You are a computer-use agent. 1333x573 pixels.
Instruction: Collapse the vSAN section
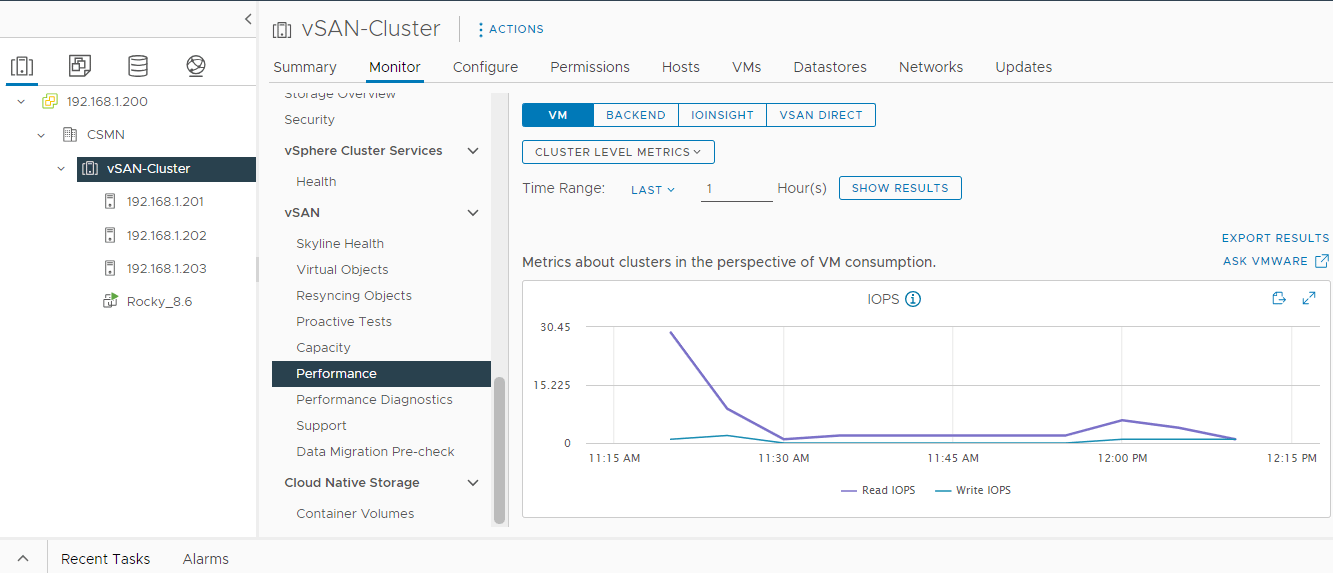473,213
